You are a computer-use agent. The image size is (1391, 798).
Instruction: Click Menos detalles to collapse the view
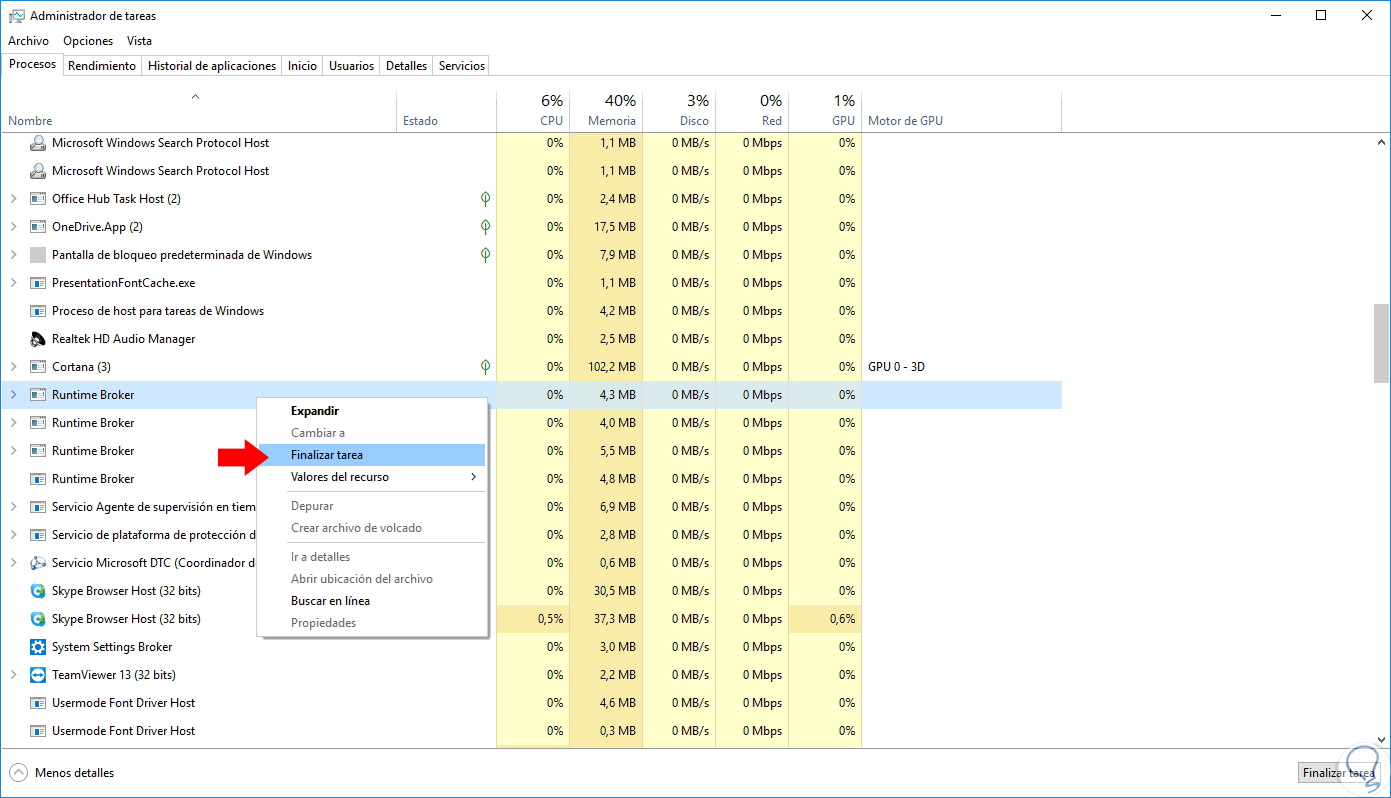pos(62,773)
